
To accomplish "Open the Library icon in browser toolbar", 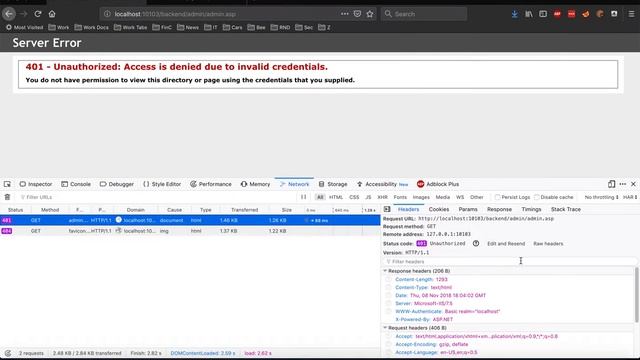I will click(x=529, y=14).
